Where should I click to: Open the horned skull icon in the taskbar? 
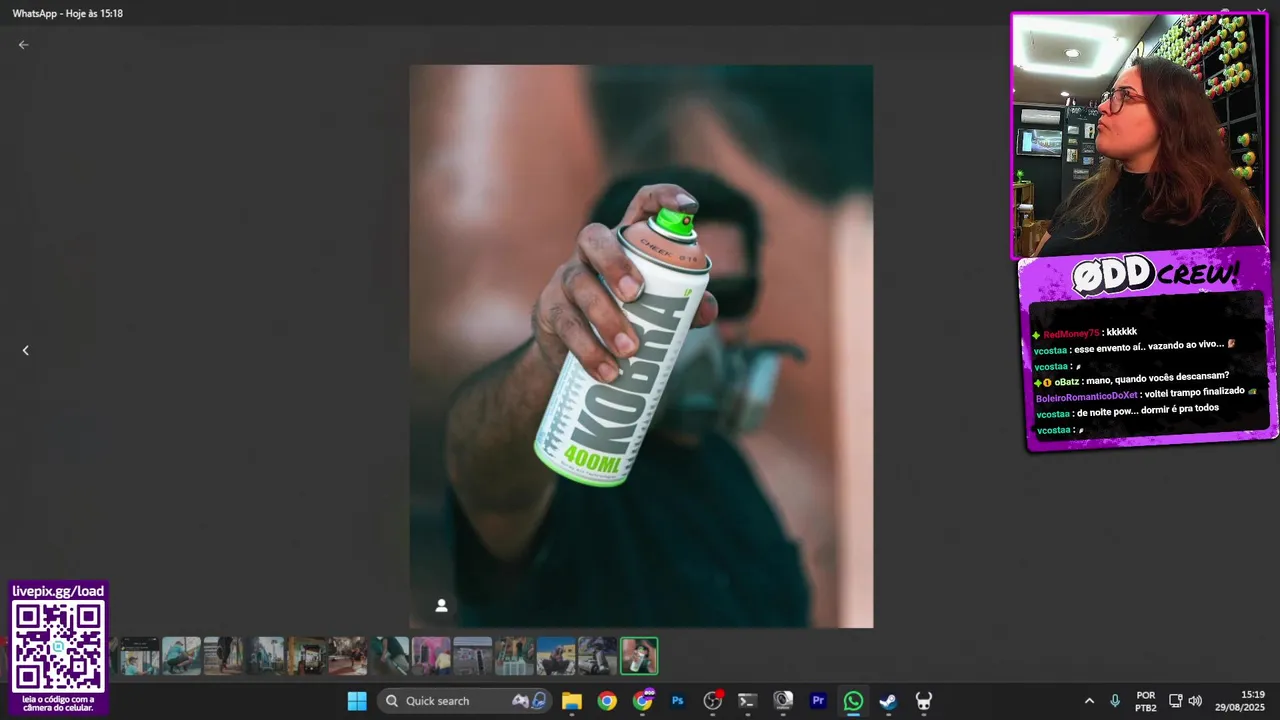pyautogui.click(x=924, y=701)
